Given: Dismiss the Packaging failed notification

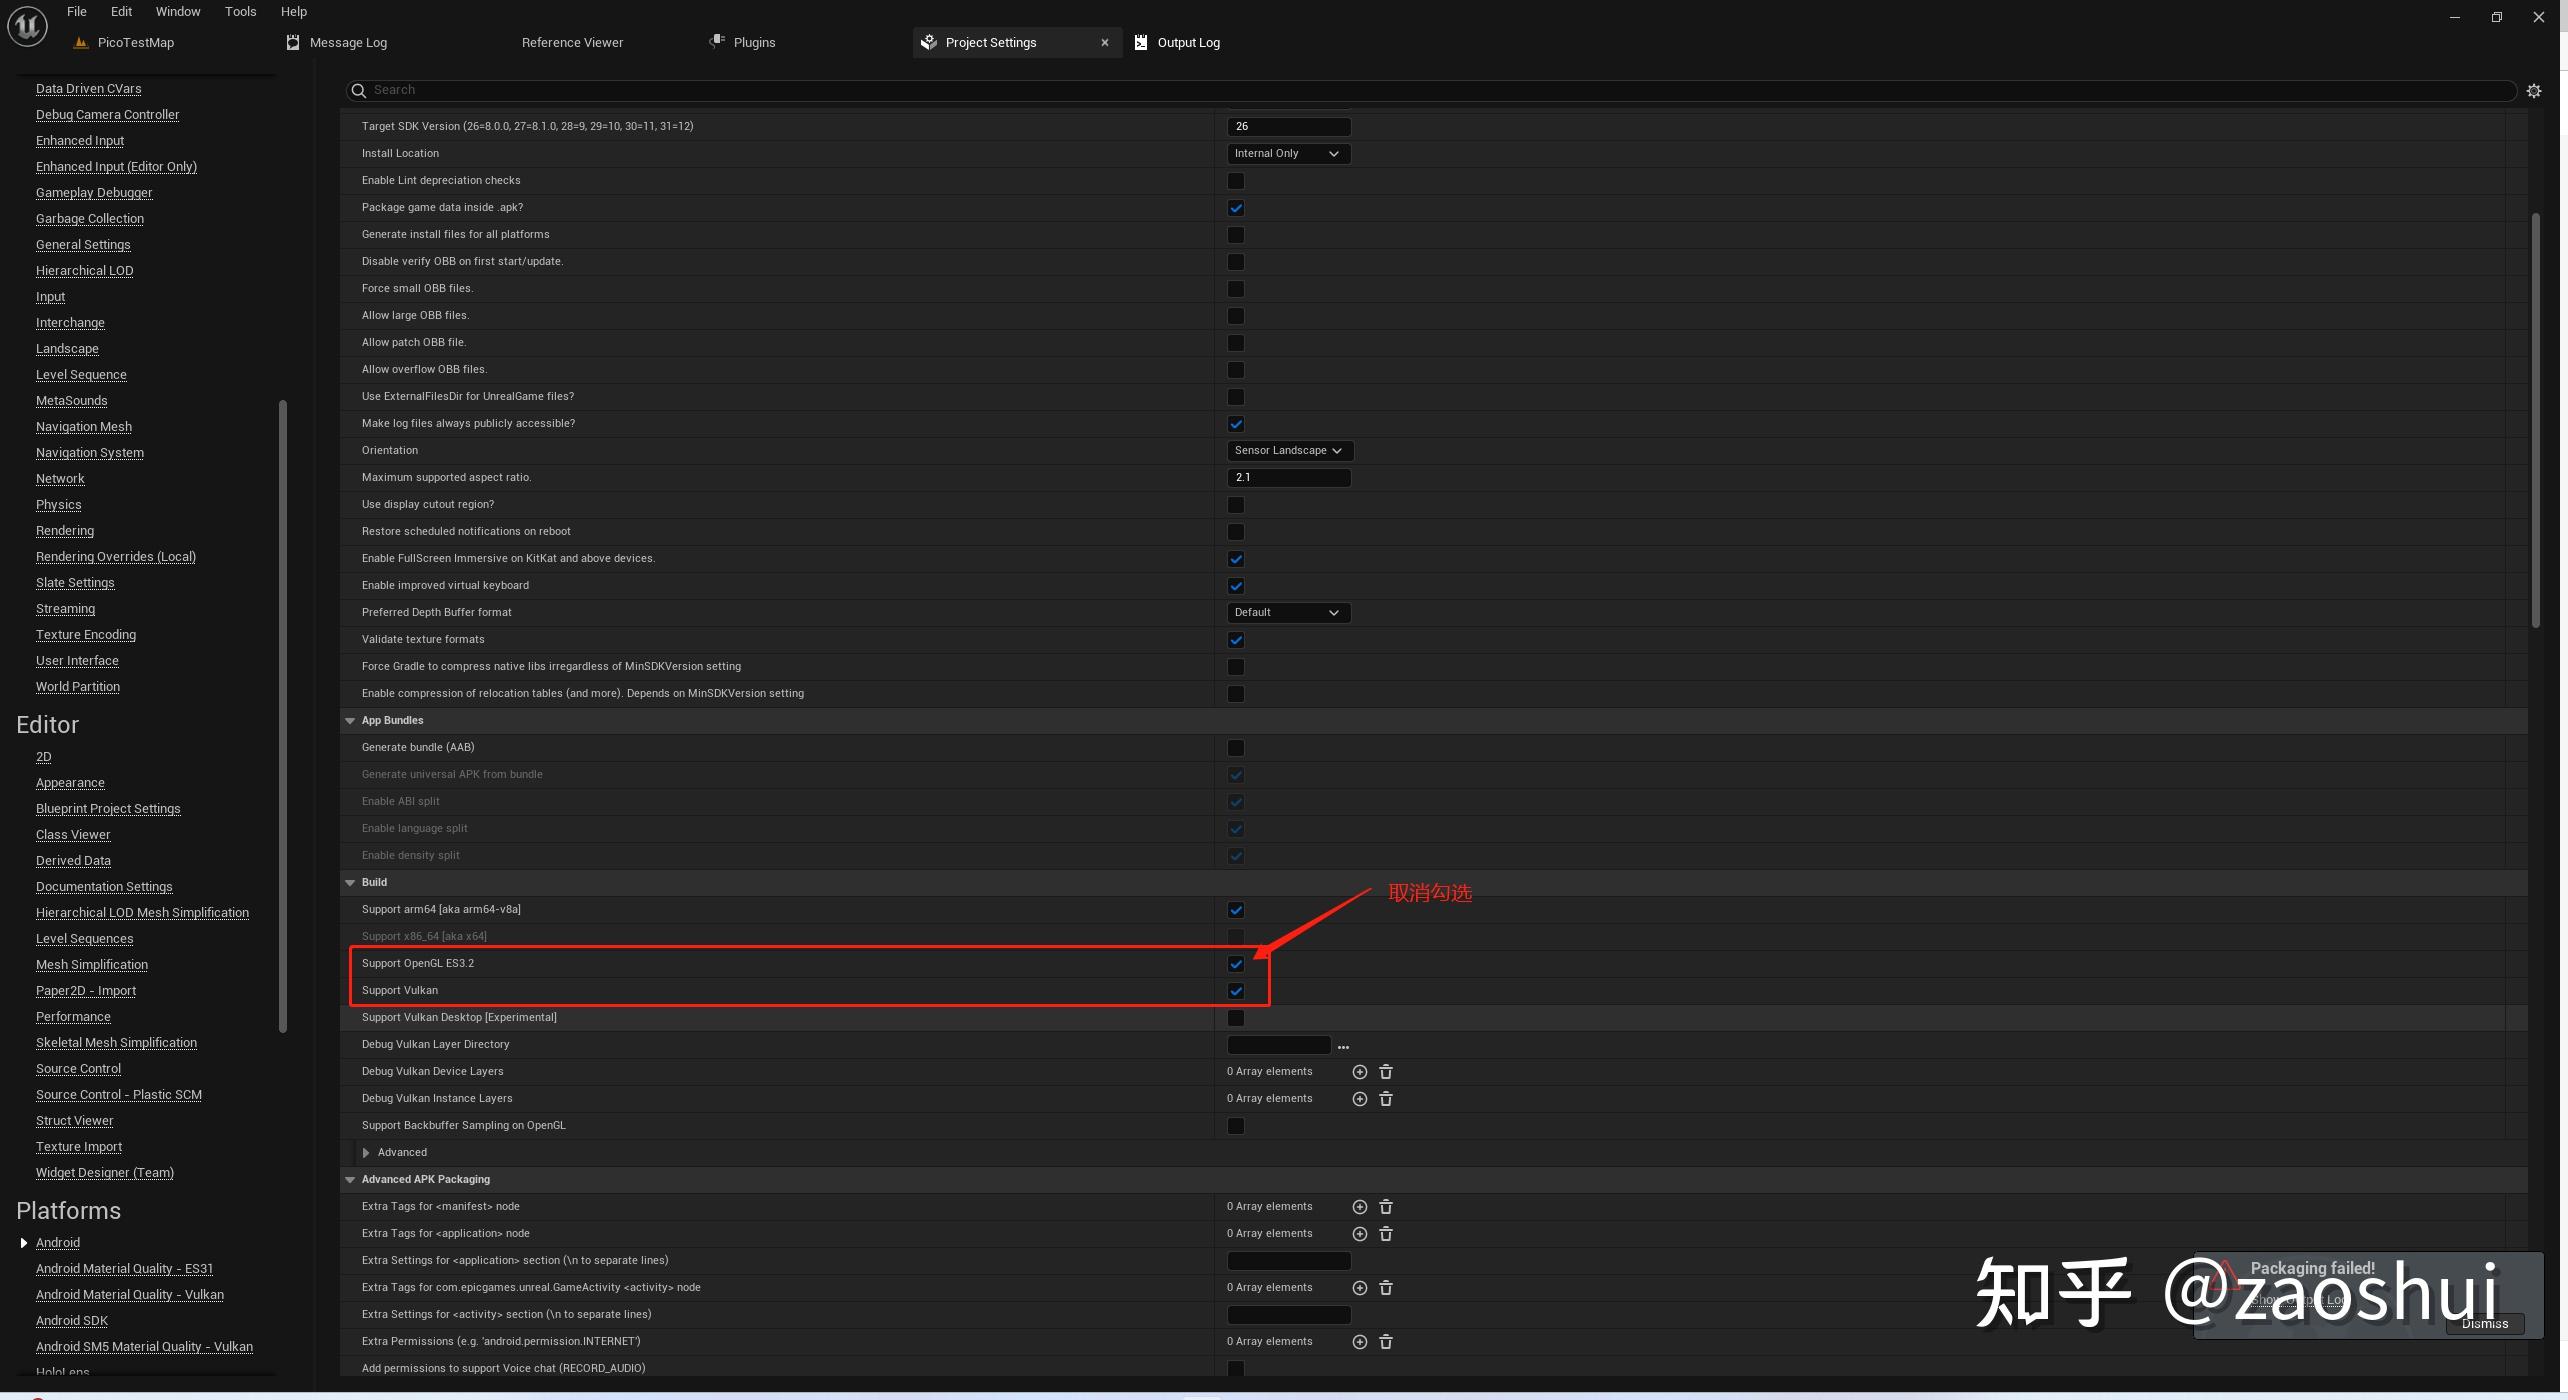Looking at the screenshot, I should coord(2484,1324).
